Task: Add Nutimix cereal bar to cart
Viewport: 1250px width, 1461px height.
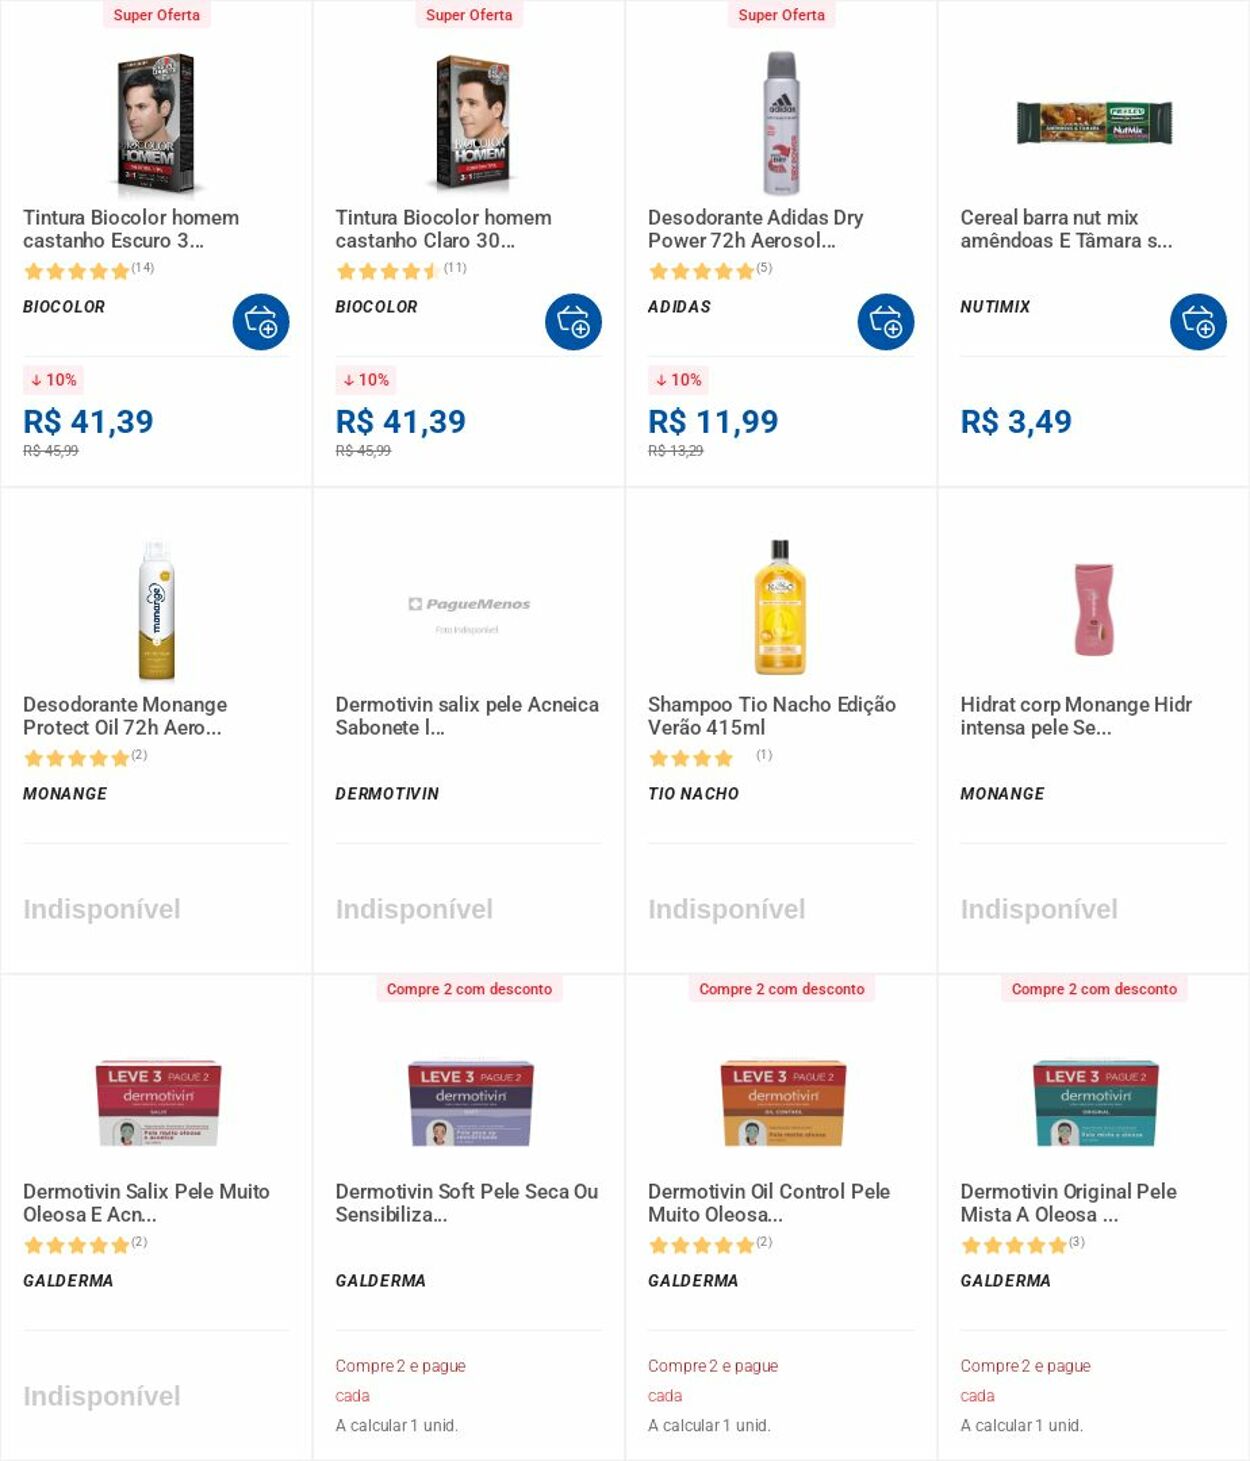Action: pyautogui.click(x=1198, y=322)
